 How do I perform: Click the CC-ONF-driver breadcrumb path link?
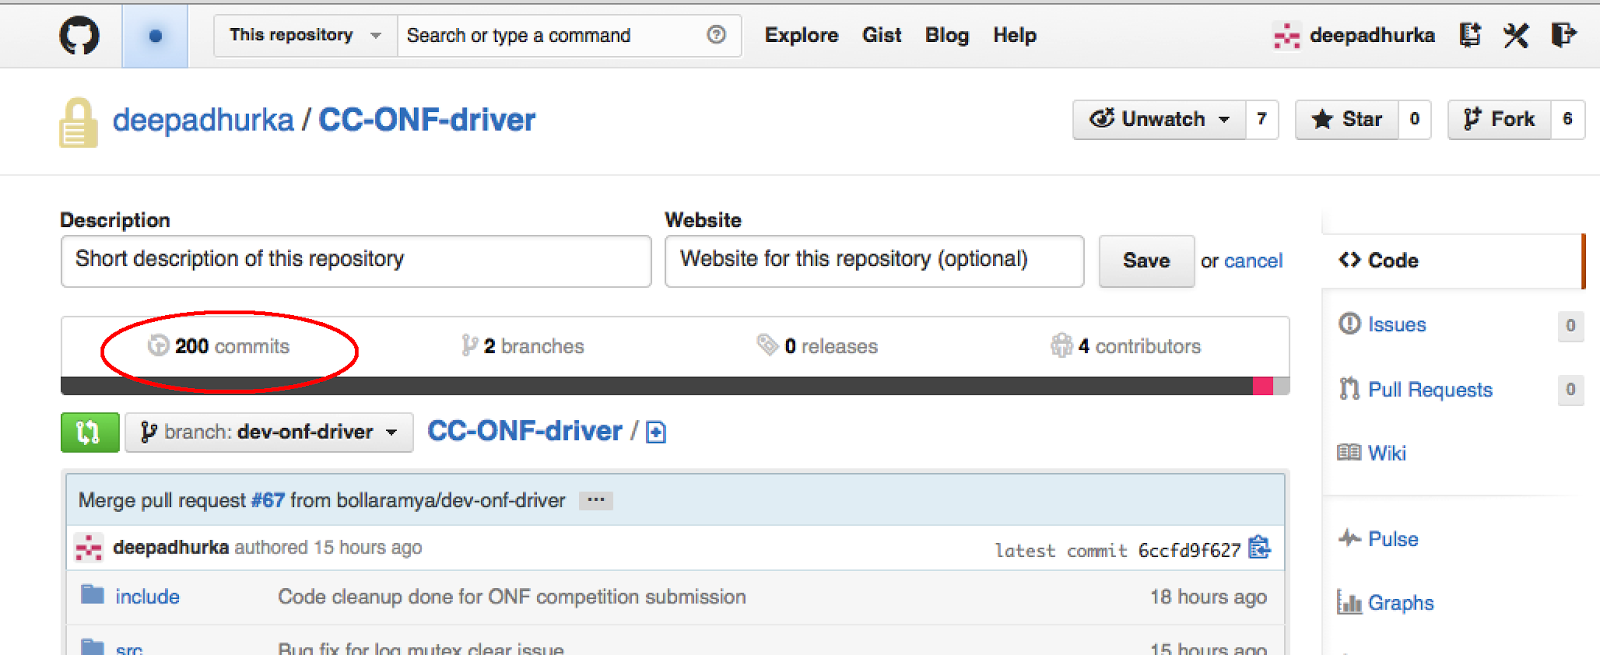pos(525,431)
